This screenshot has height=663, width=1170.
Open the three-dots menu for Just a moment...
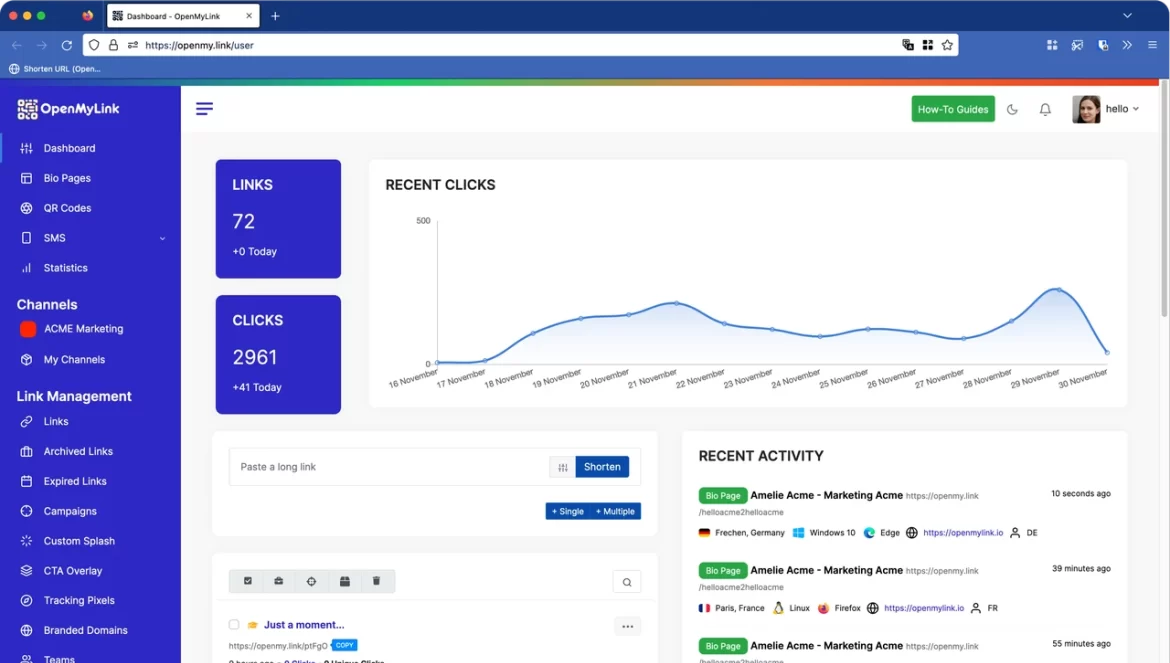click(x=628, y=626)
